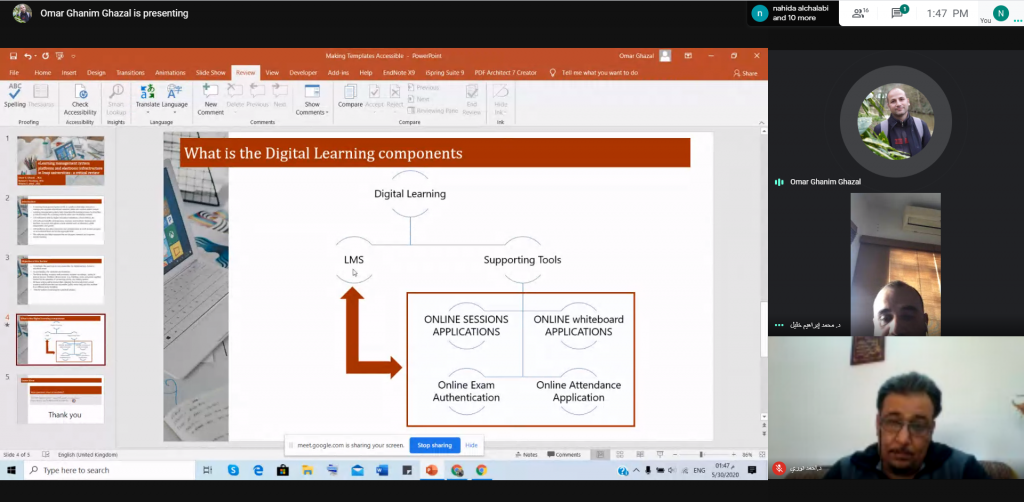Viewport: 1024px width, 502px height.
Task: Select the Thank you slide thumbnail
Action: click(x=61, y=399)
